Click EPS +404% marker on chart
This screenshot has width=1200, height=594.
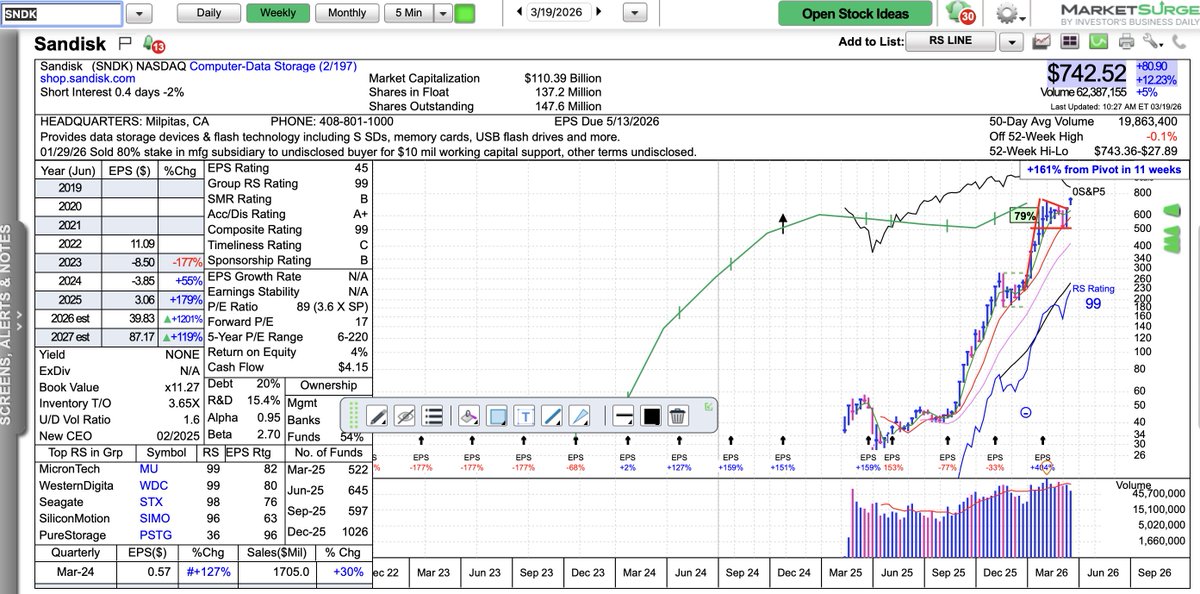pos(1043,462)
